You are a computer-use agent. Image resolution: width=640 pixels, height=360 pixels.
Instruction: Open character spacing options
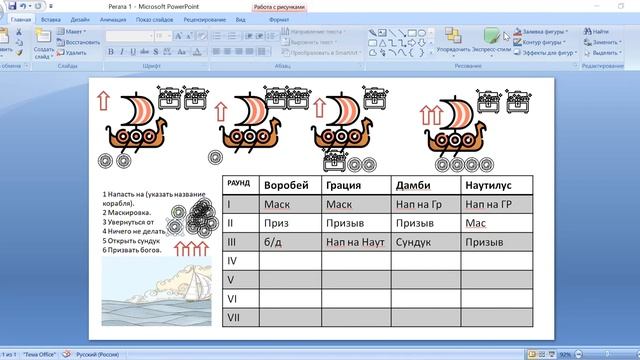(x=167, y=52)
